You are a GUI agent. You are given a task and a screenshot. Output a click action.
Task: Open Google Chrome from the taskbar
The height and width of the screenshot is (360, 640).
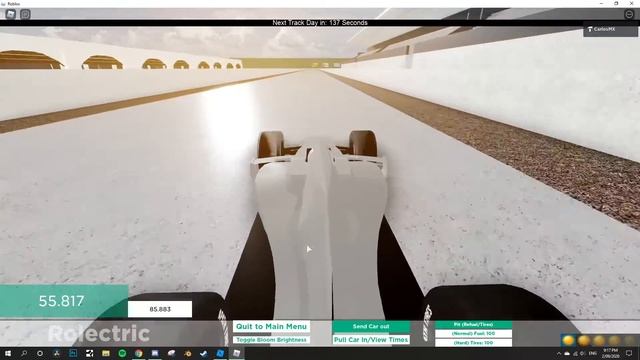coord(139,353)
